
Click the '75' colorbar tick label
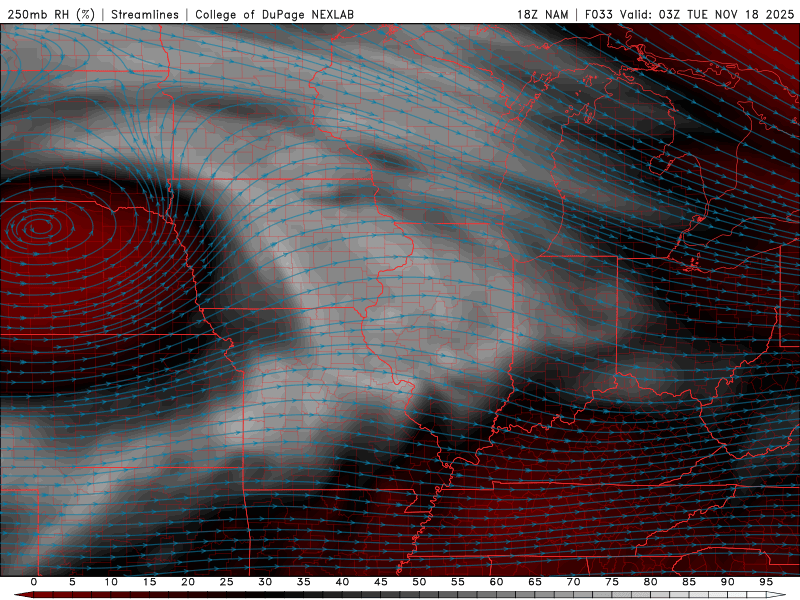coord(612,582)
